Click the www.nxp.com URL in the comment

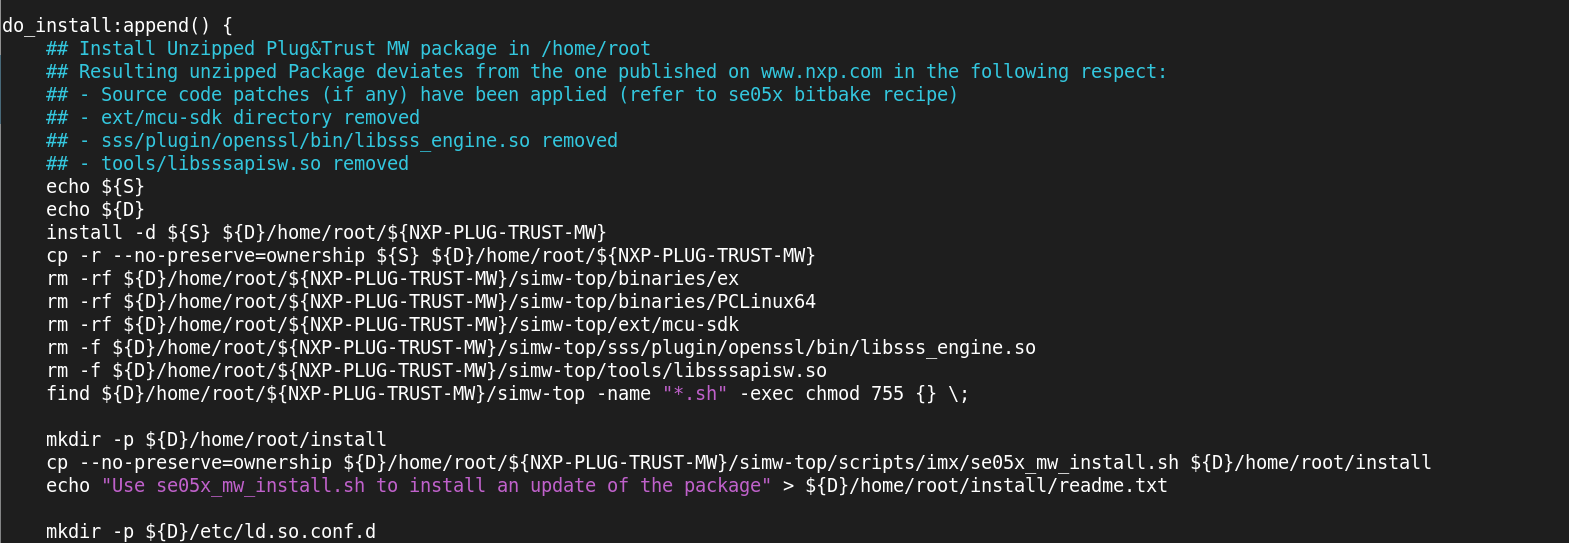(821, 71)
